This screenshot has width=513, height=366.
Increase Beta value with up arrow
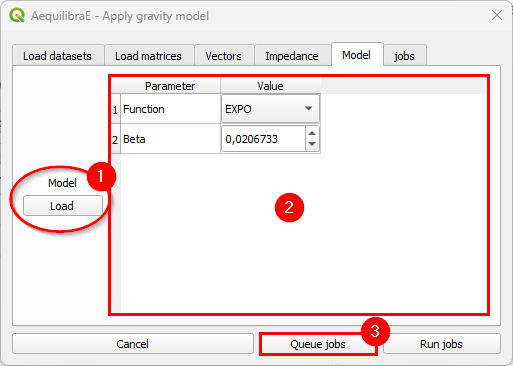coord(312,133)
